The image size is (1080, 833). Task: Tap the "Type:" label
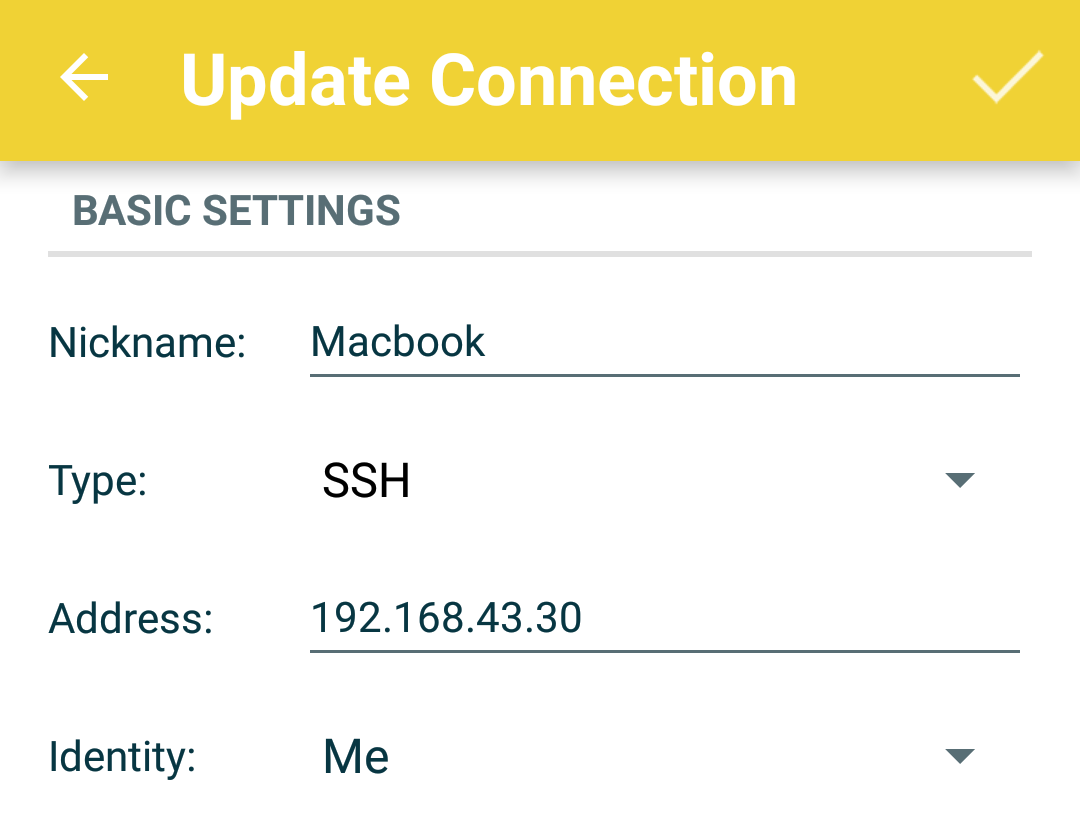point(98,482)
